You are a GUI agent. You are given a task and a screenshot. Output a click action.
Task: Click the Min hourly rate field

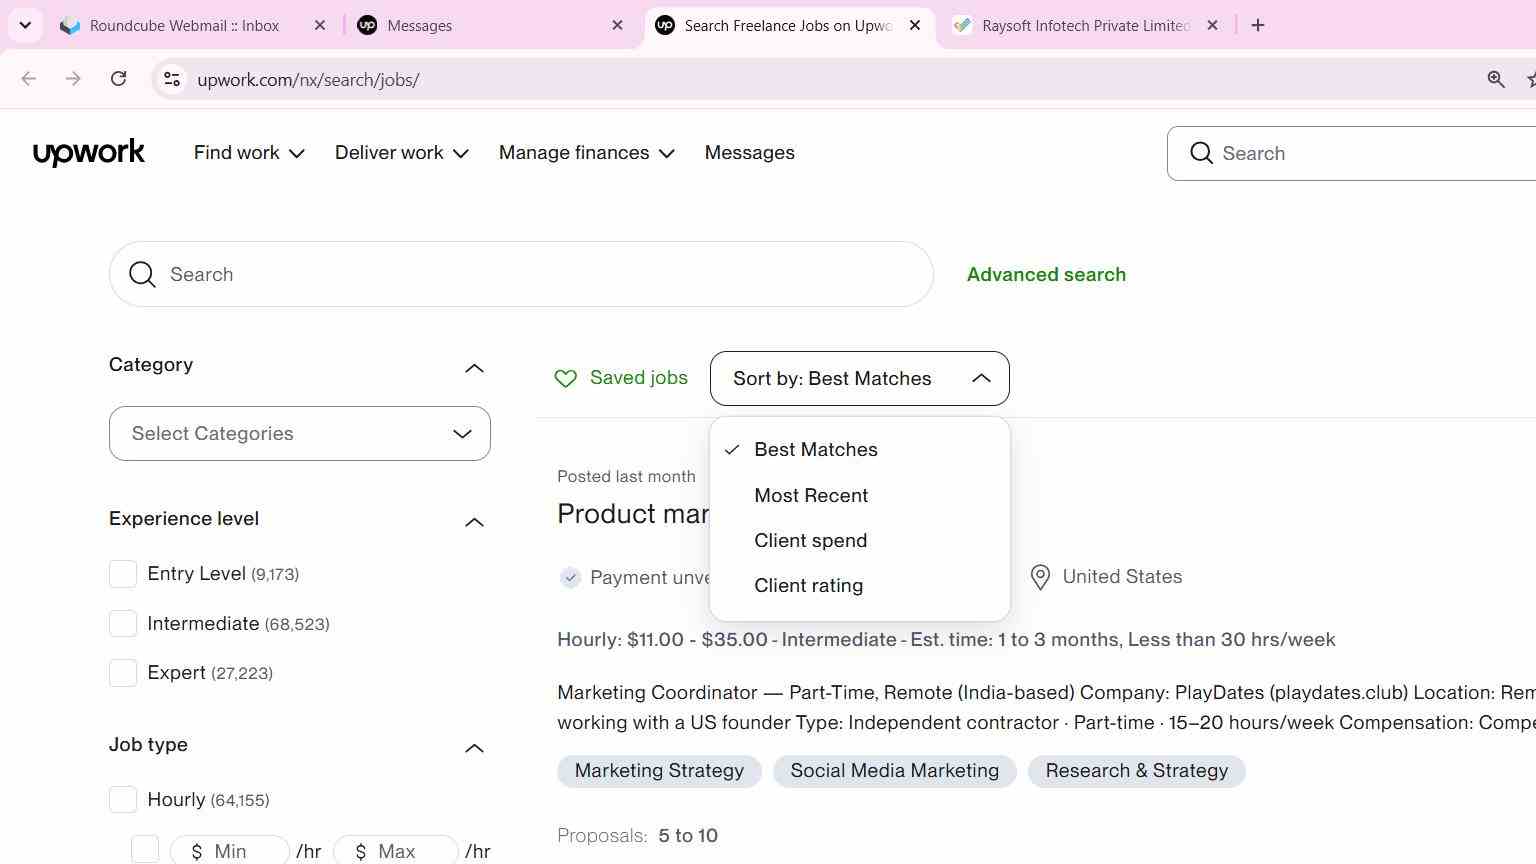230,851
